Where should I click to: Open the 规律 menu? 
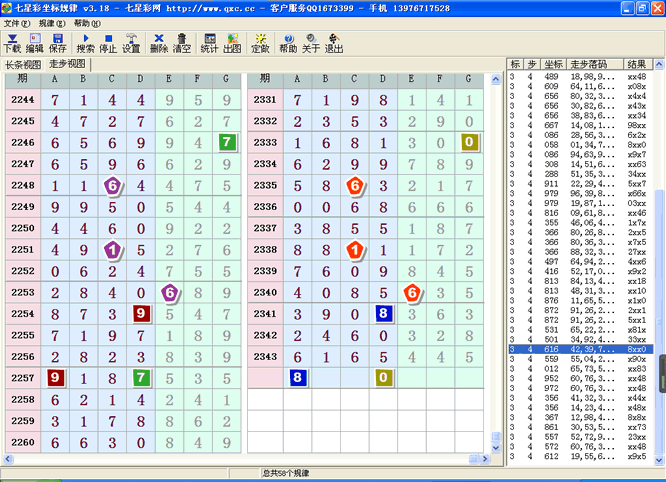click(x=52, y=23)
